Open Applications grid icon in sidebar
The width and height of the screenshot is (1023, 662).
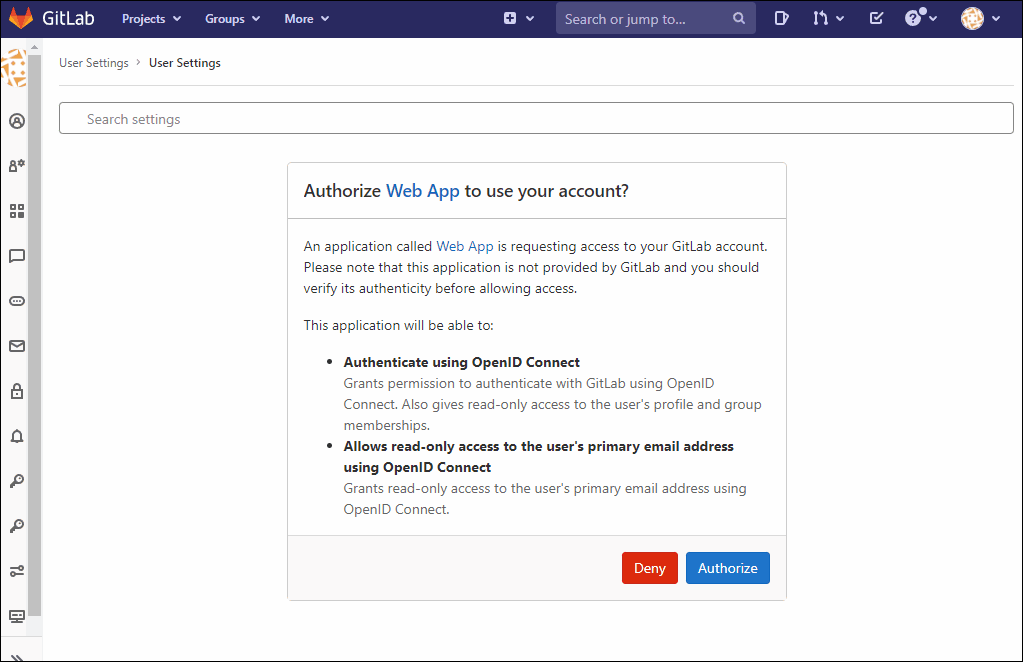17,211
